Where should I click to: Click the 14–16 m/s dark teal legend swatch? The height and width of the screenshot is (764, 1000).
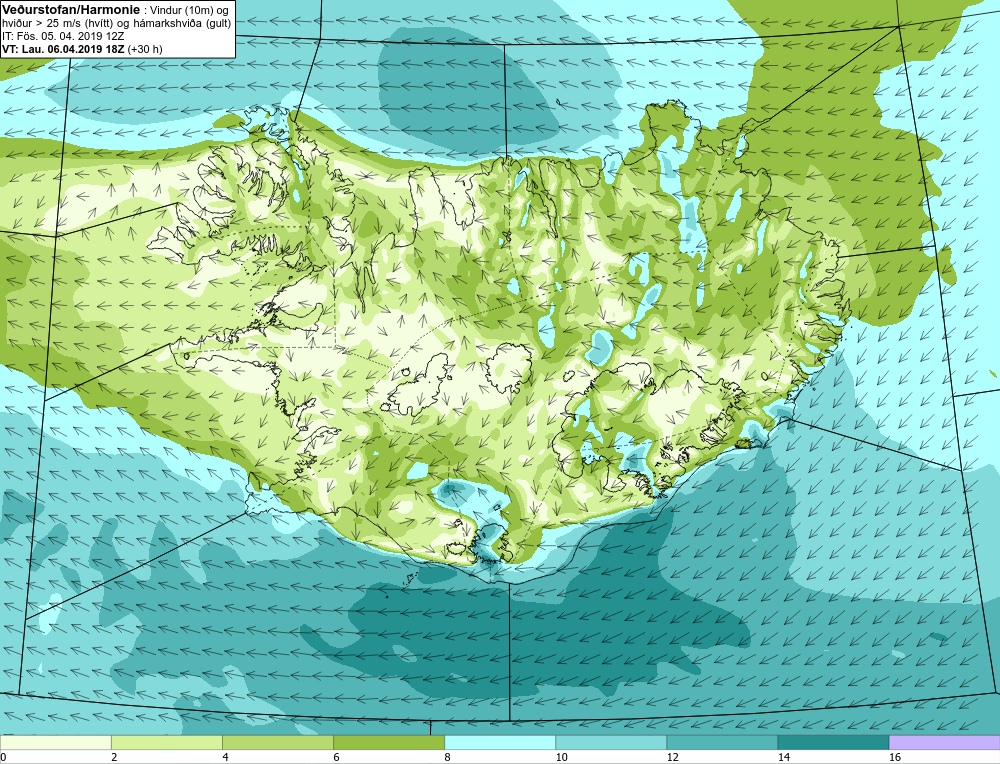point(833,742)
